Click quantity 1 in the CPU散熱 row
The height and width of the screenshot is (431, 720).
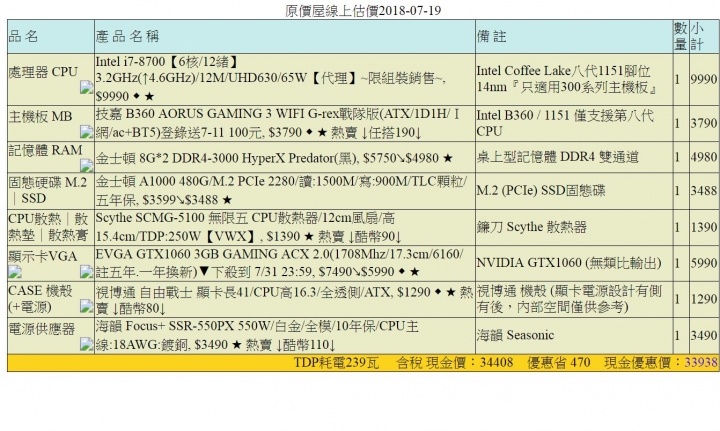point(677,227)
